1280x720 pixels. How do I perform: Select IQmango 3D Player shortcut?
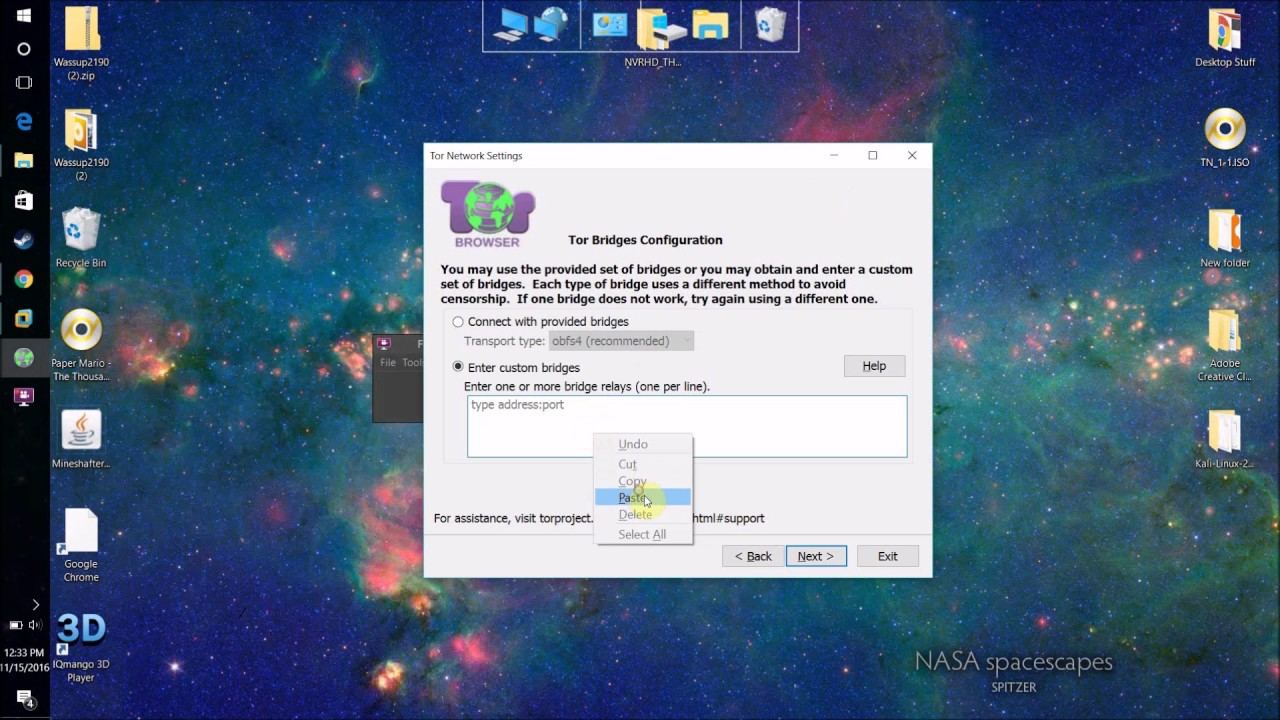pyautogui.click(x=81, y=647)
